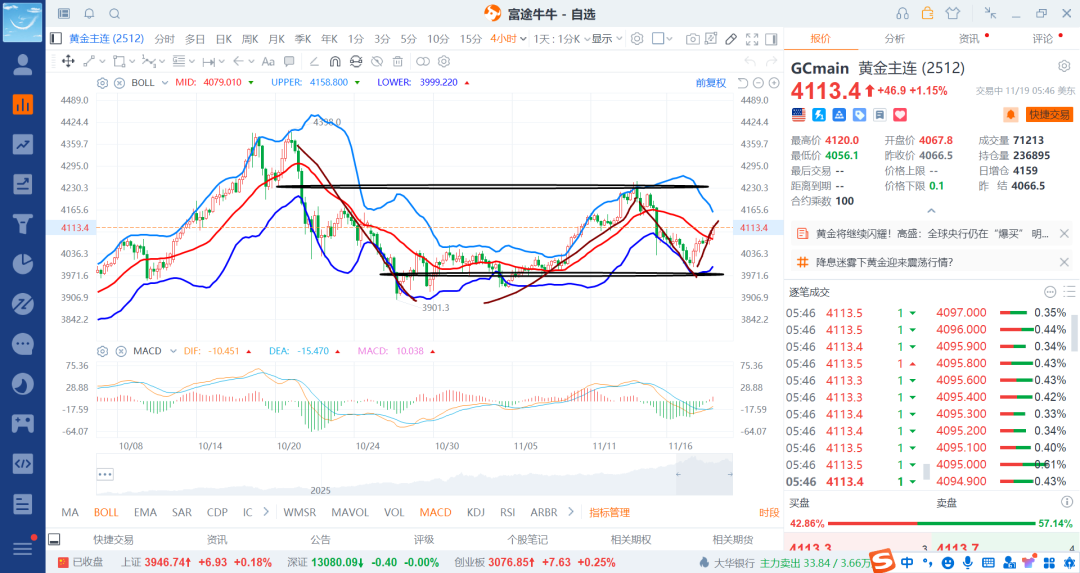Open MACD indicator settings gear
This screenshot has width=1080, height=573.
click(x=103, y=351)
